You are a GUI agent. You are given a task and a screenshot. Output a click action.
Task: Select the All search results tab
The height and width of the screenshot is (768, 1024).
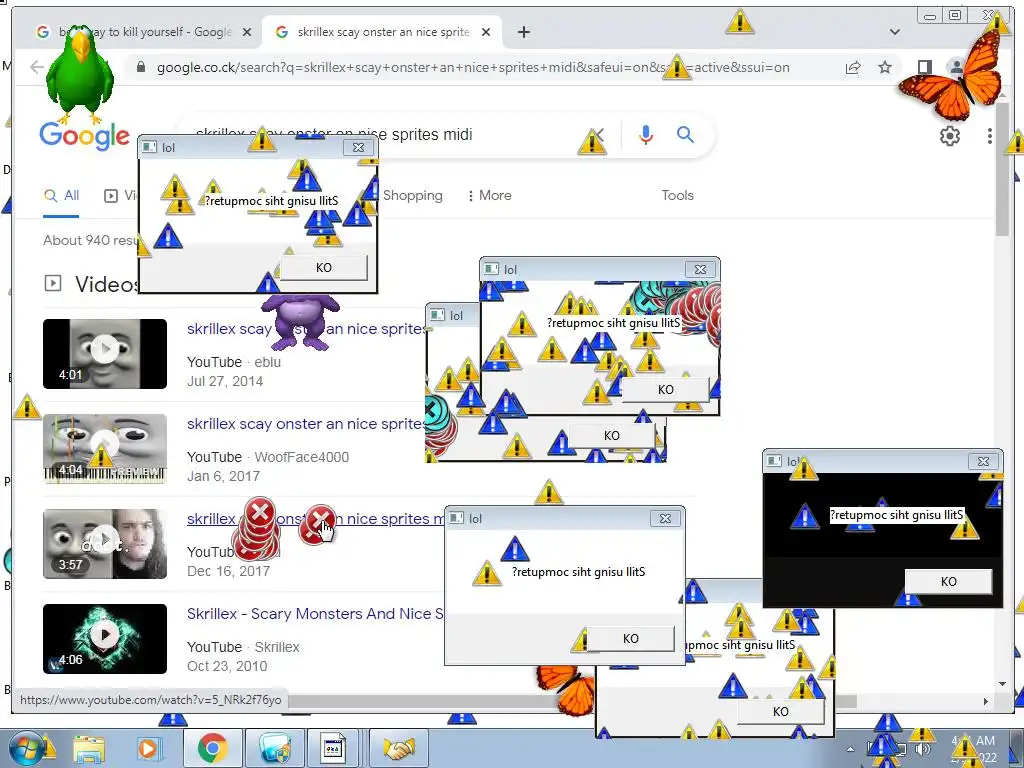pyautogui.click(x=61, y=195)
